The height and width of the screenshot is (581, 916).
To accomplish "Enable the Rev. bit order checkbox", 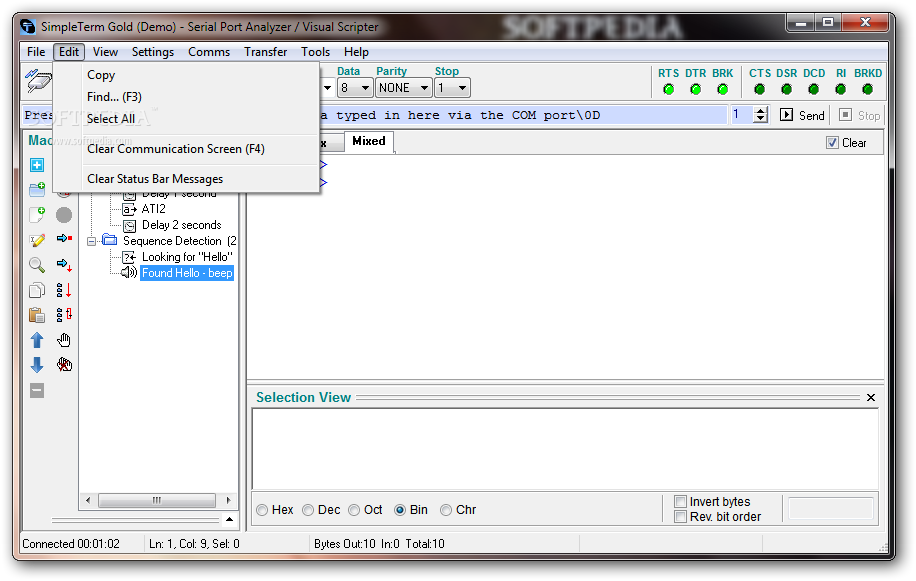I will [680, 517].
